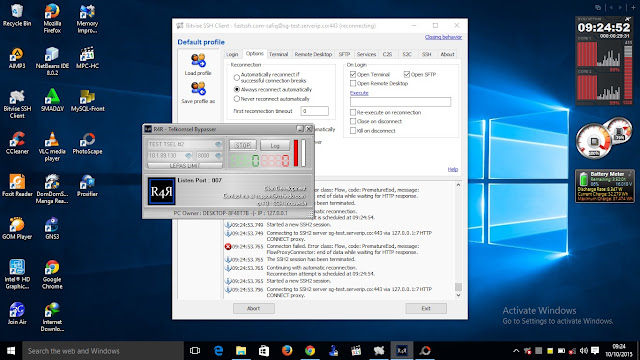Viewport: 640px width, 360px height.
Task: Click the log scrollbar down arrow
Action: click(x=458, y=295)
